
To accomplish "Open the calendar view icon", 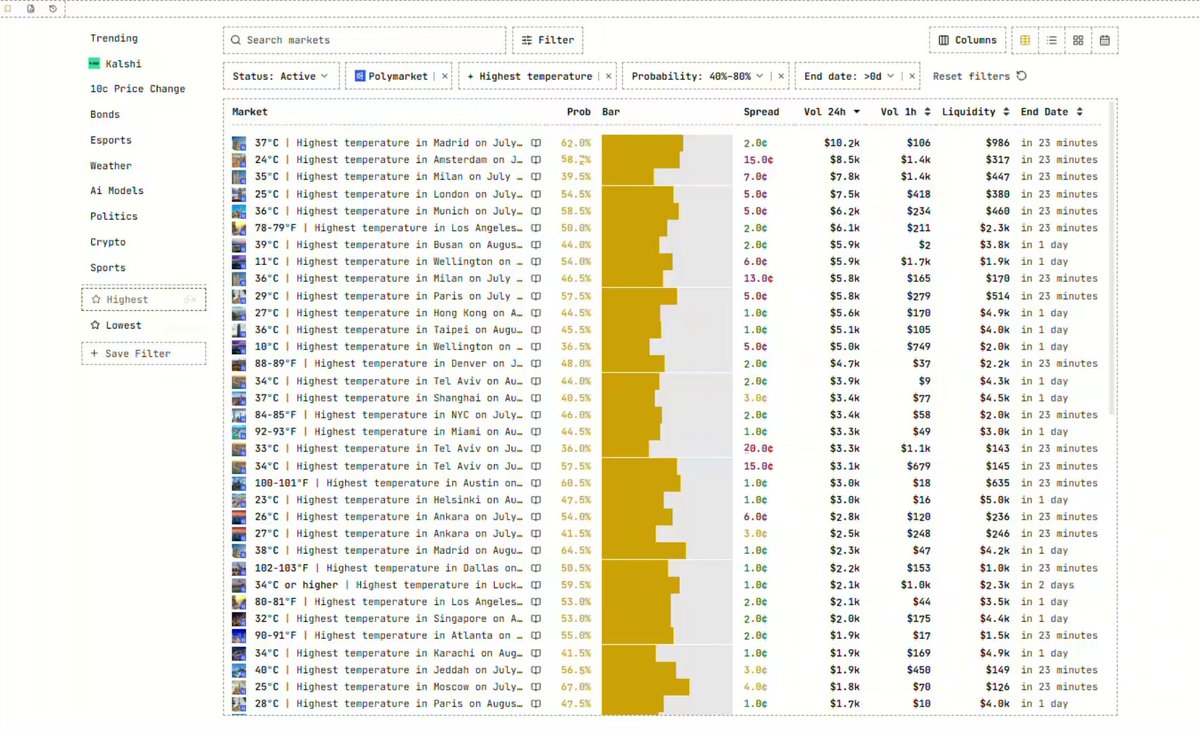I will pos(1105,41).
